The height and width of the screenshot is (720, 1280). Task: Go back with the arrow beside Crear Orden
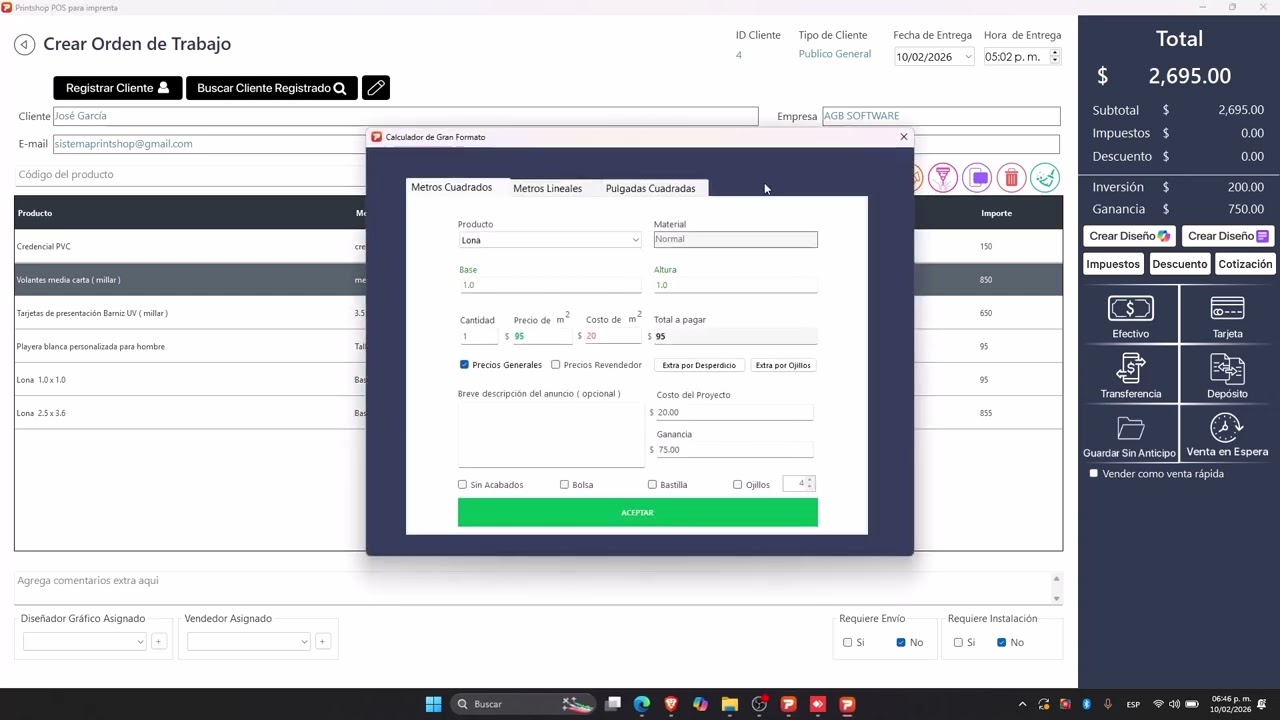[25, 44]
